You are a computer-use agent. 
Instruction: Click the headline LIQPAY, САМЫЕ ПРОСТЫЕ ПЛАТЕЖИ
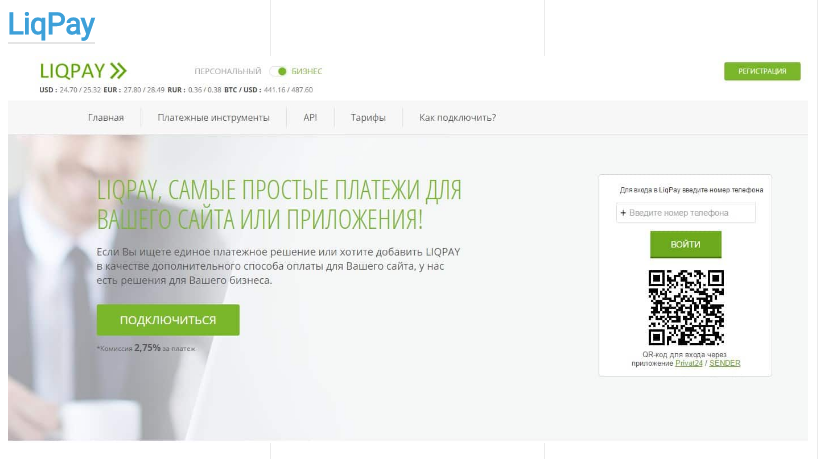pyautogui.click(x=279, y=204)
